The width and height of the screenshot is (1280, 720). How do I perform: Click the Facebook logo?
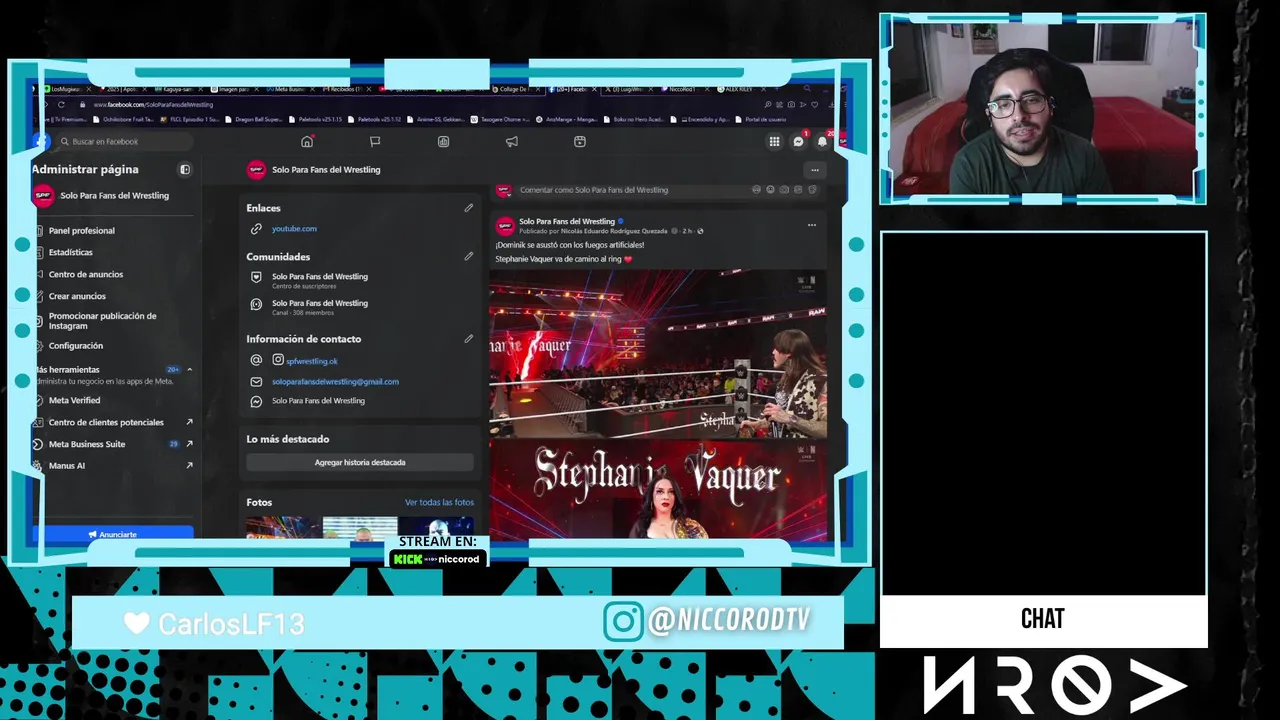(40, 142)
